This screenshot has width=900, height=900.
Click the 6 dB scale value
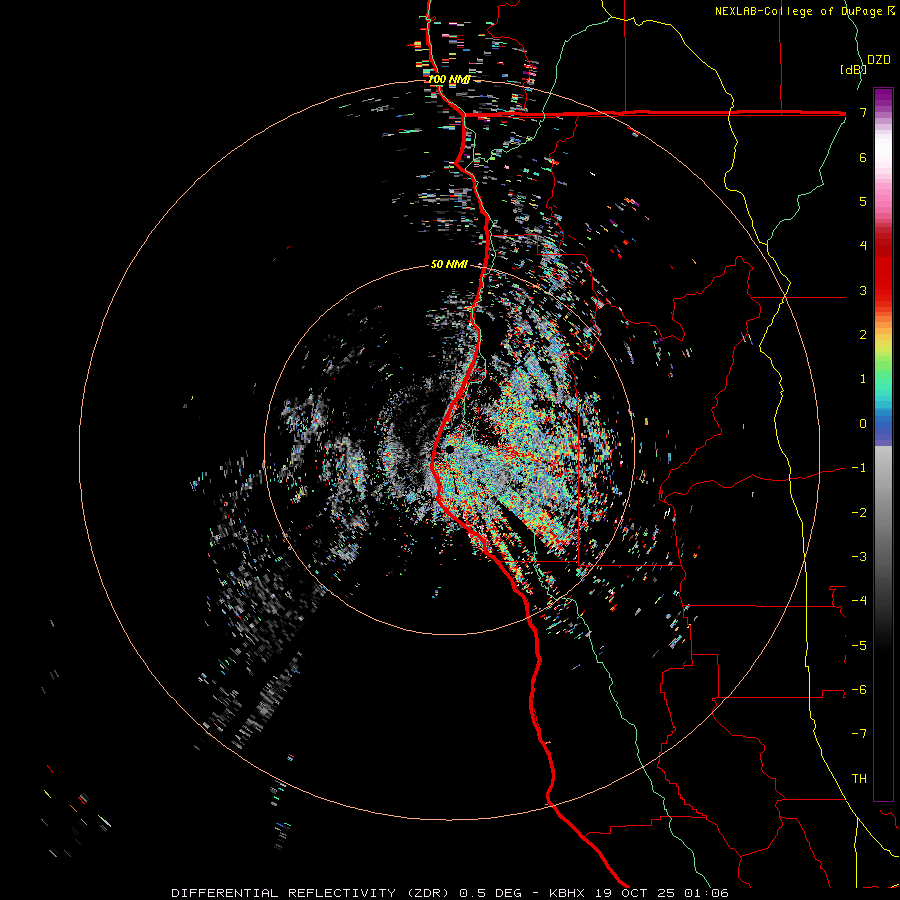point(863,157)
